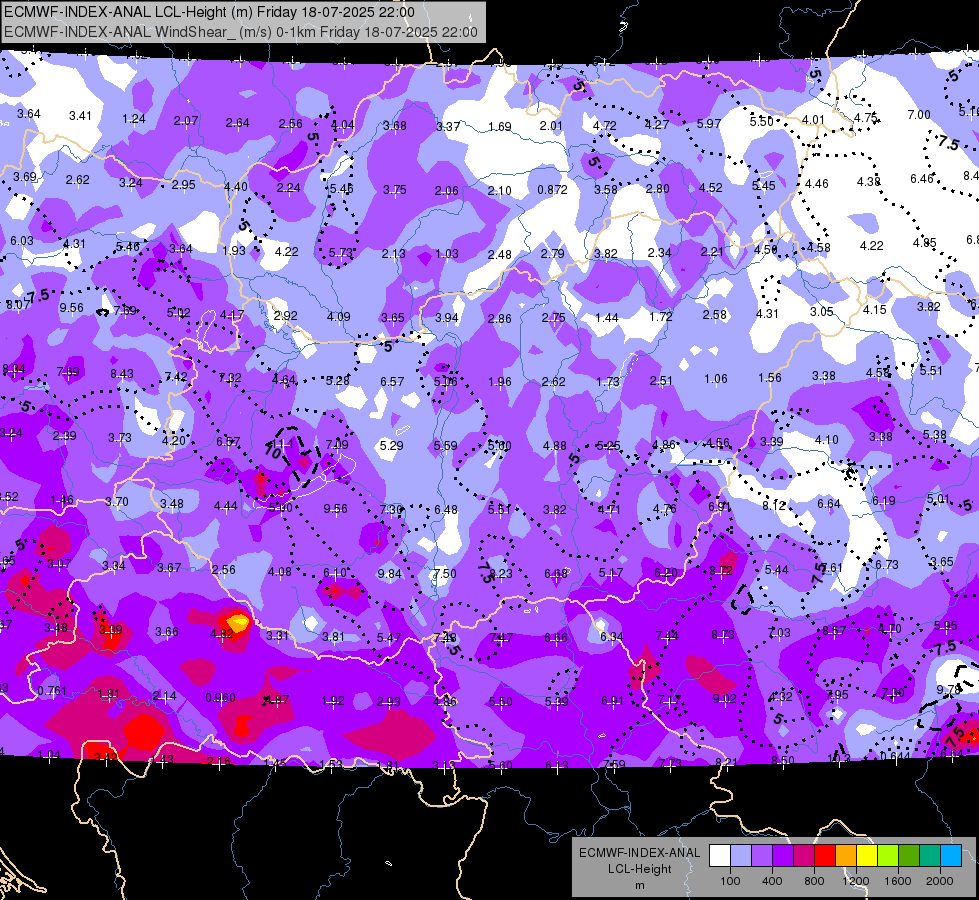The width and height of the screenshot is (979, 900).
Task: Click the white legend swatch below 100 m
Action: point(720,856)
